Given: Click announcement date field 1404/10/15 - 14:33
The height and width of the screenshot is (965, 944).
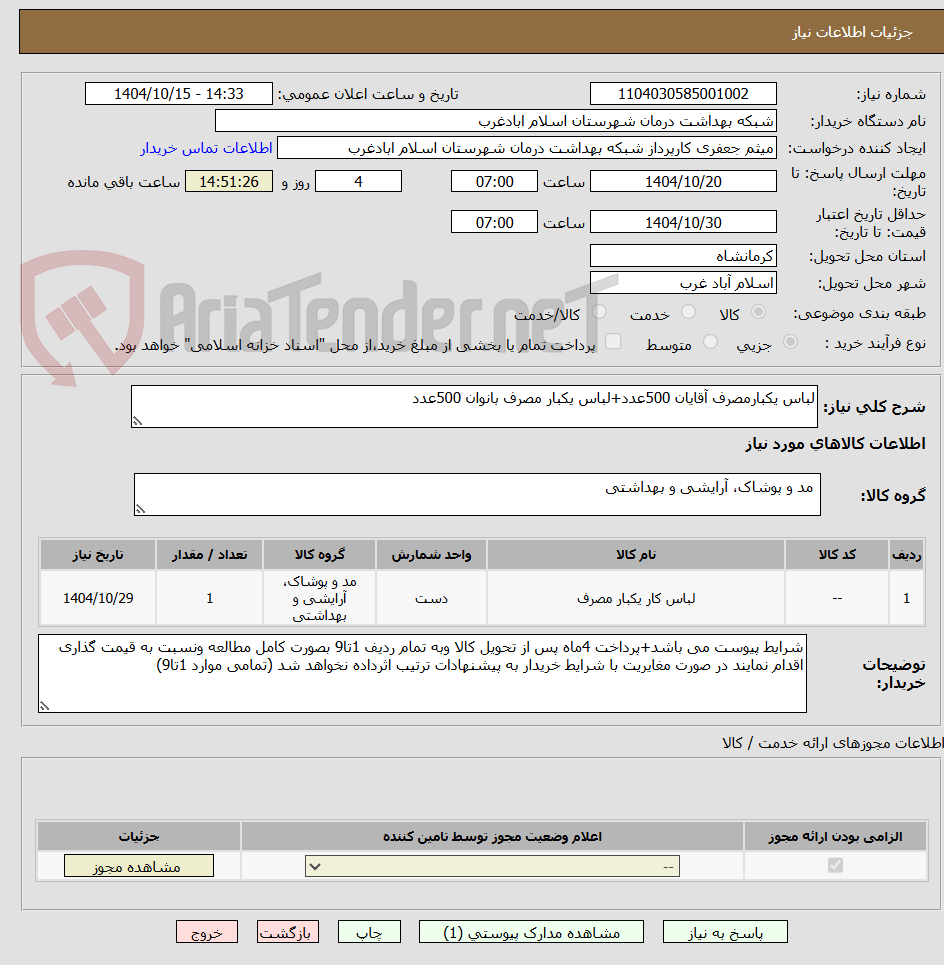Looking at the screenshot, I should pos(178,94).
